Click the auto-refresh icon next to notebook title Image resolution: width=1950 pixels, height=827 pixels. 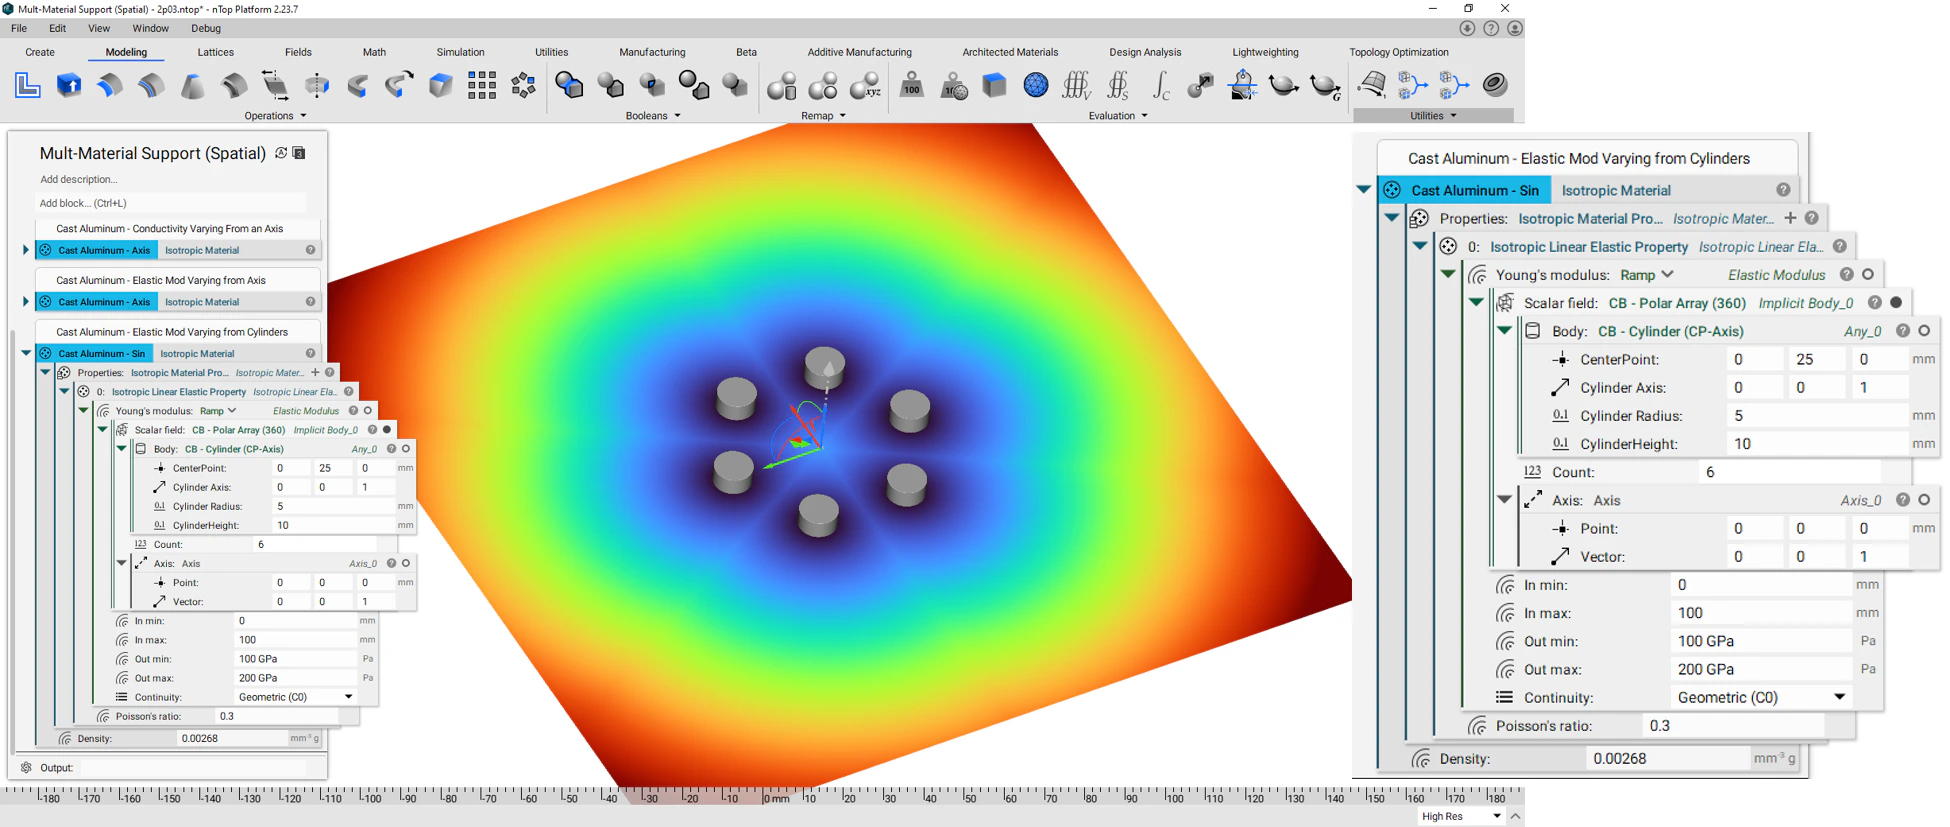pyautogui.click(x=281, y=153)
